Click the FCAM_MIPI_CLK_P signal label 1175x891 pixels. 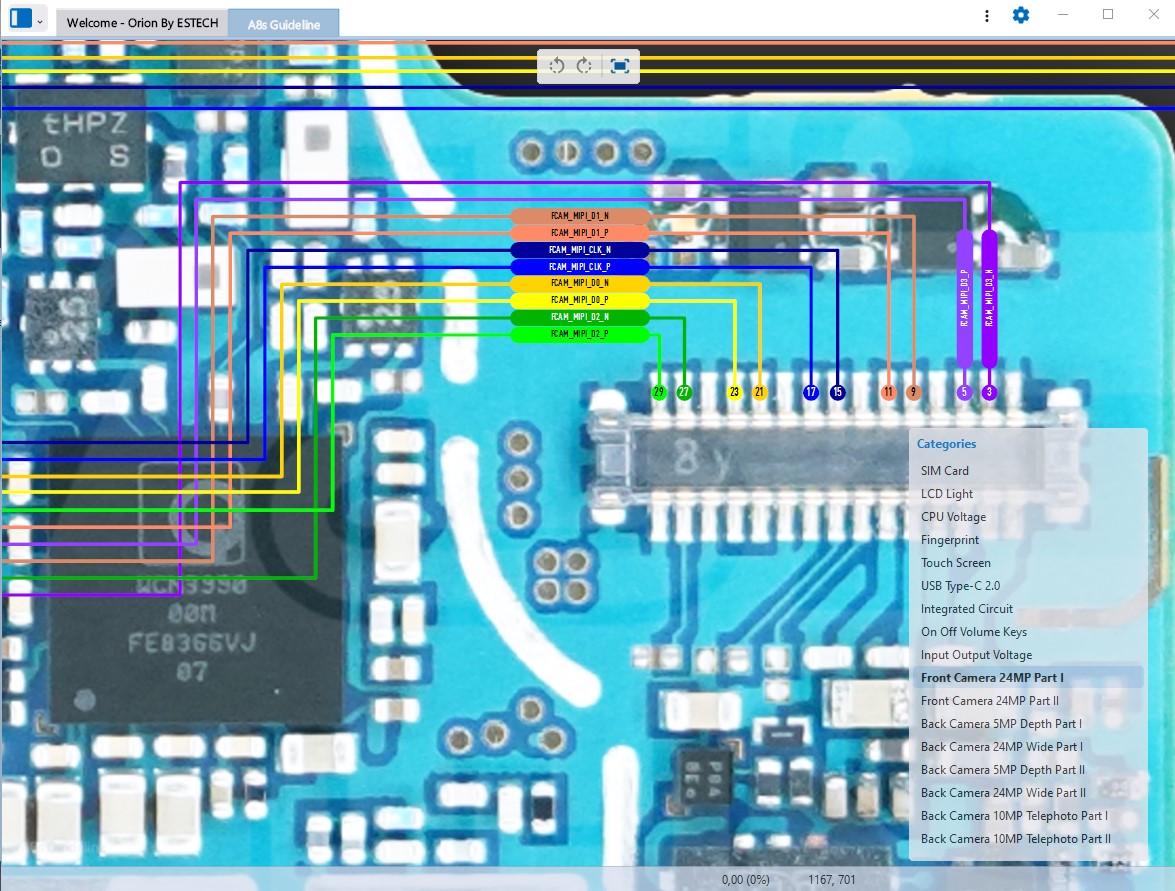pyautogui.click(x=580, y=267)
